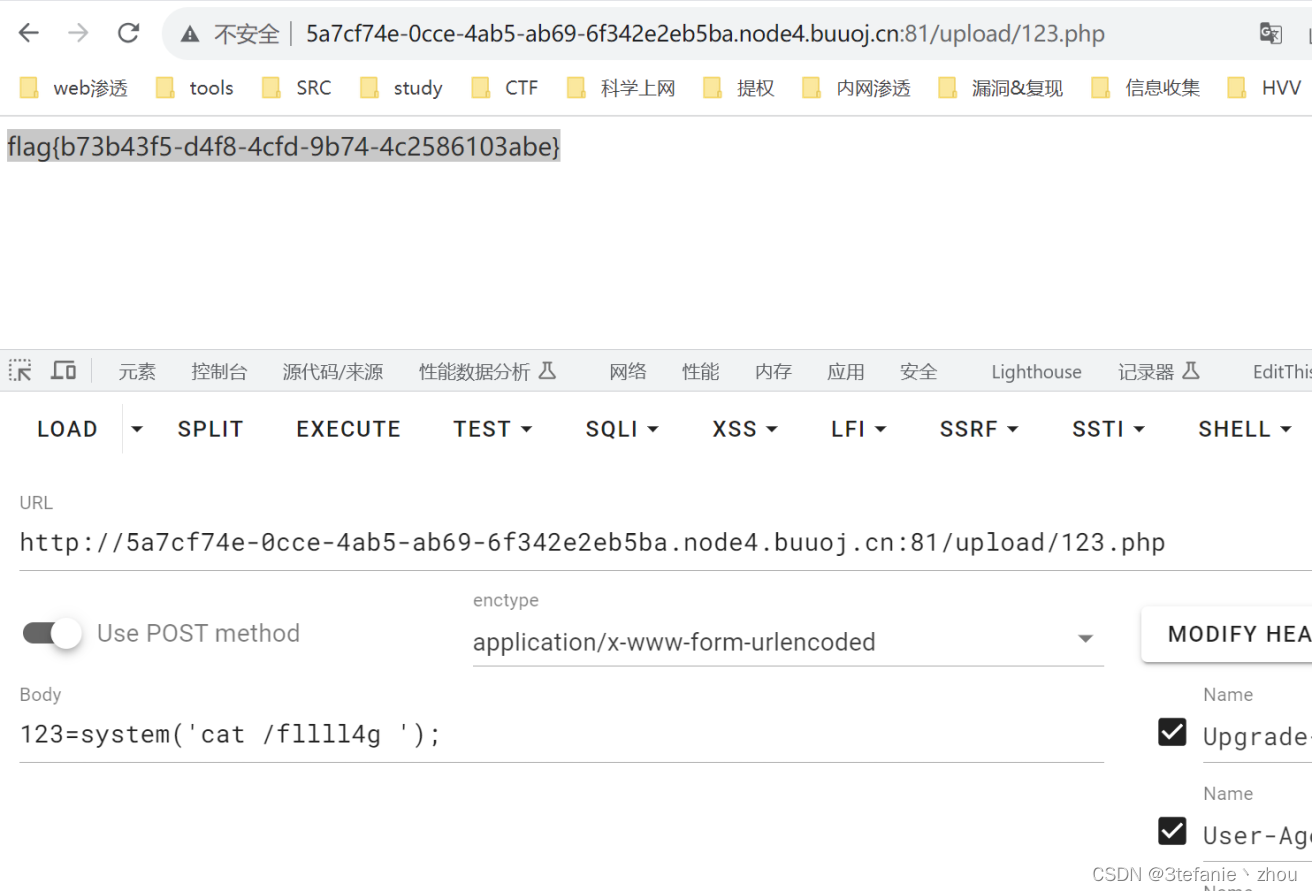
Task: Switch to the 应用 DevTools tab
Action: [x=846, y=372]
